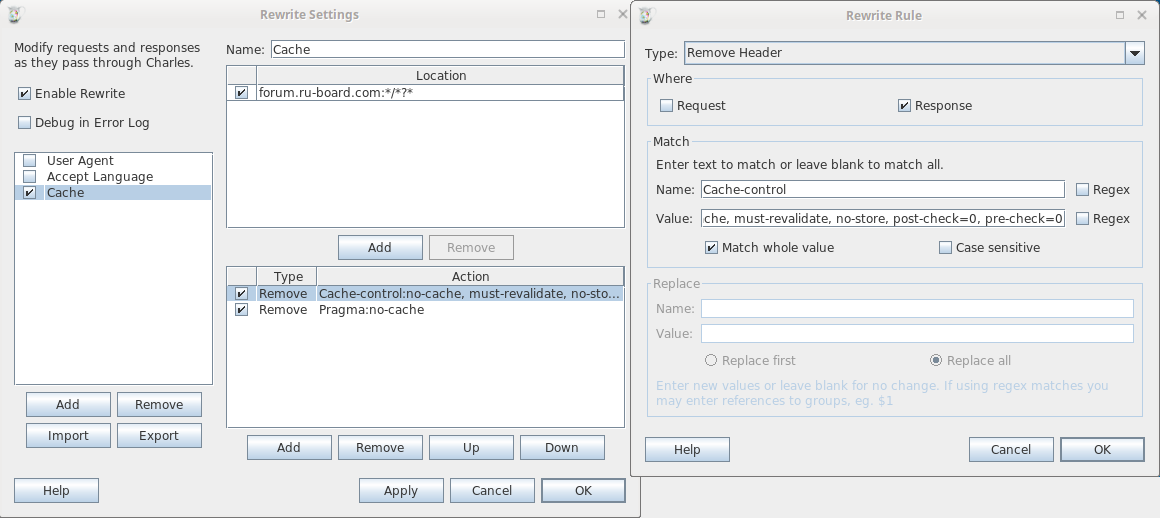Click OK in Rewrite Rule dialog
This screenshot has width=1160, height=518.
1102,450
